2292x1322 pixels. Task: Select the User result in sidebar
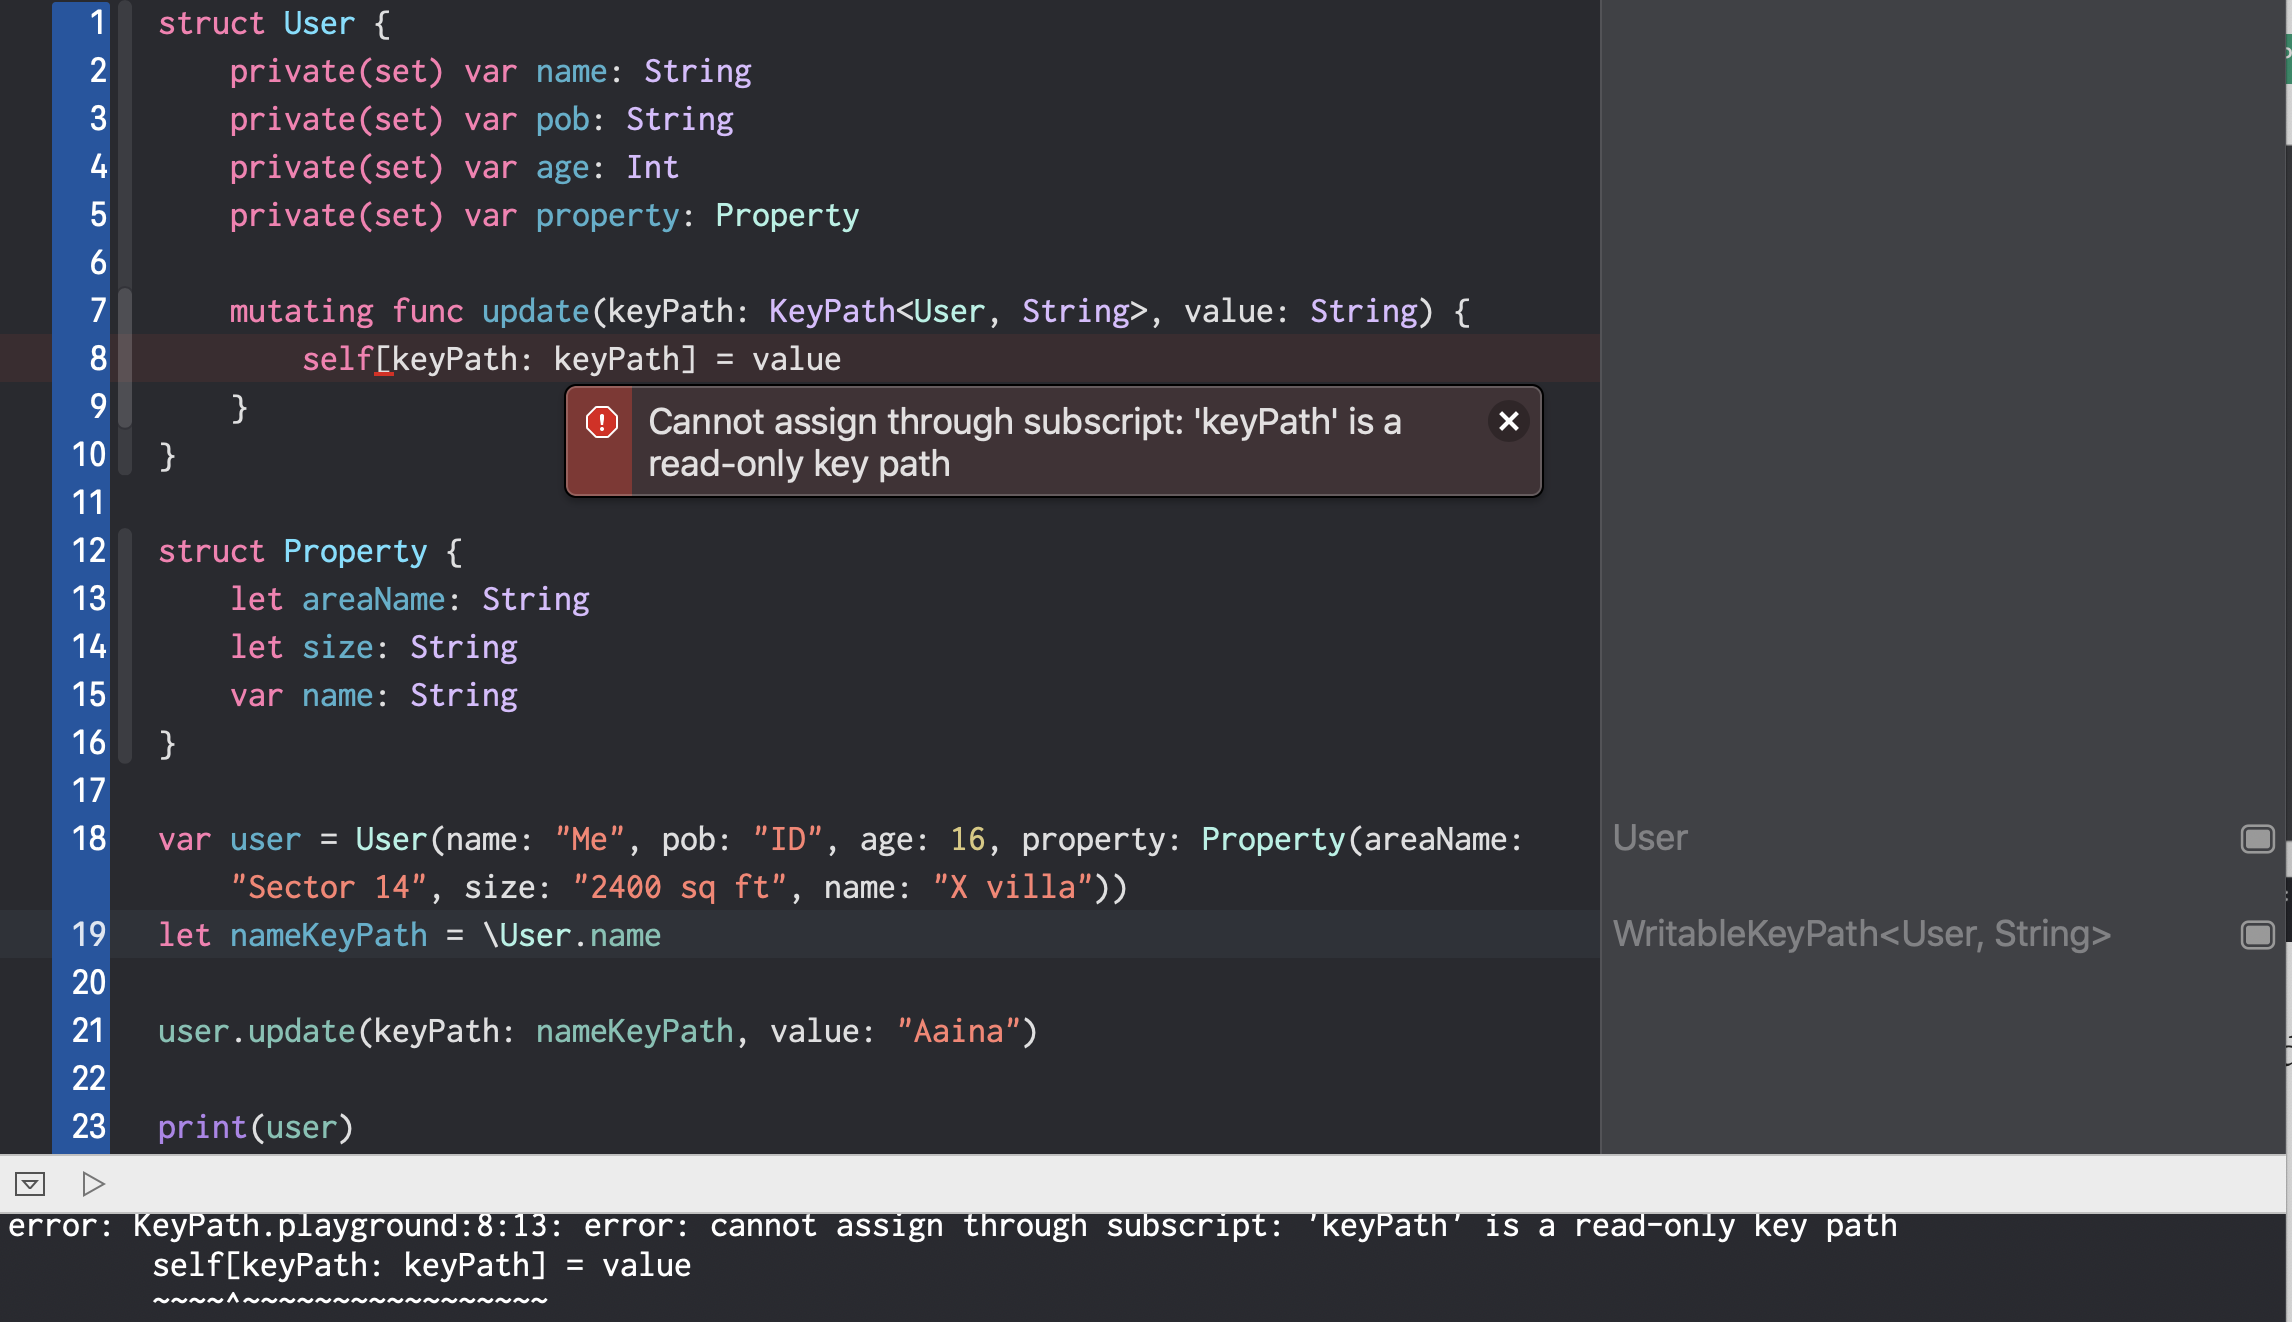coord(1650,838)
